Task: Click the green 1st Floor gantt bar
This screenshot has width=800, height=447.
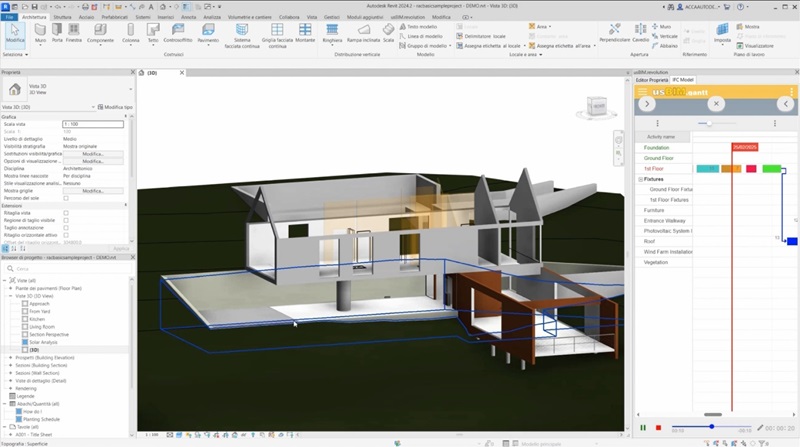Action: click(771, 169)
